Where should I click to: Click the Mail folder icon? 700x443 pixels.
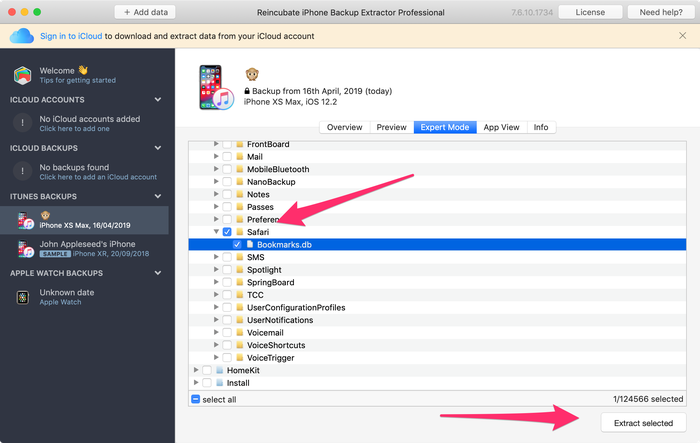[x=240, y=157]
